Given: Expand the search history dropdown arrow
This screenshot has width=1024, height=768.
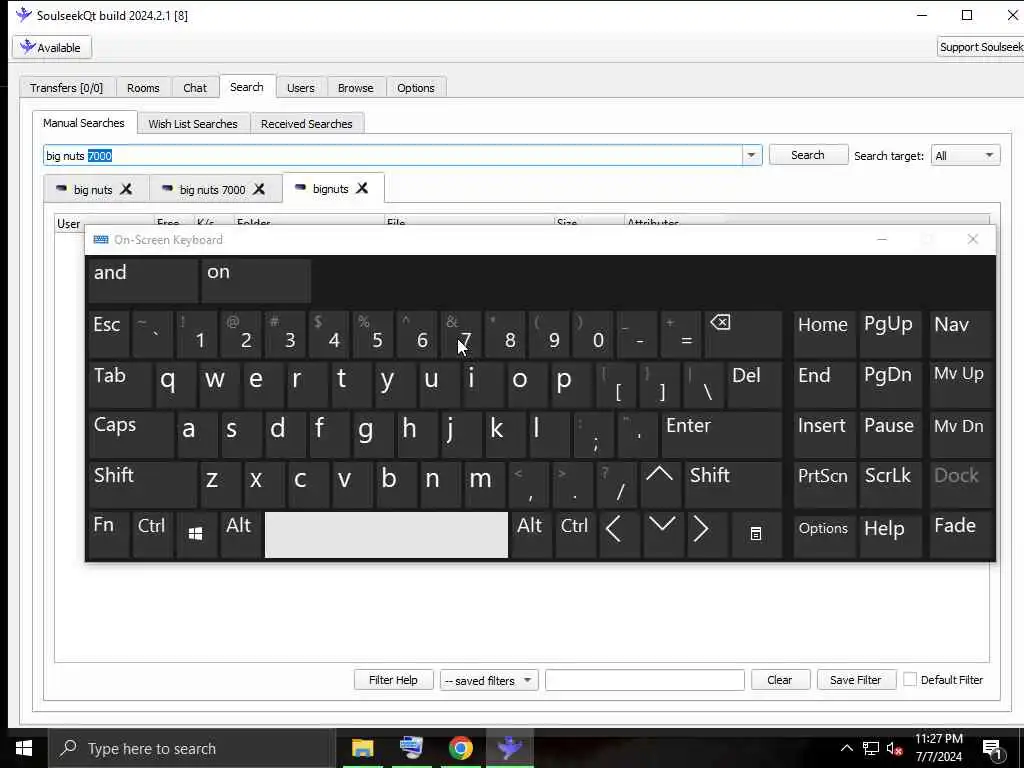Looking at the screenshot, I should pyautogui.click(x=751, y=155).
